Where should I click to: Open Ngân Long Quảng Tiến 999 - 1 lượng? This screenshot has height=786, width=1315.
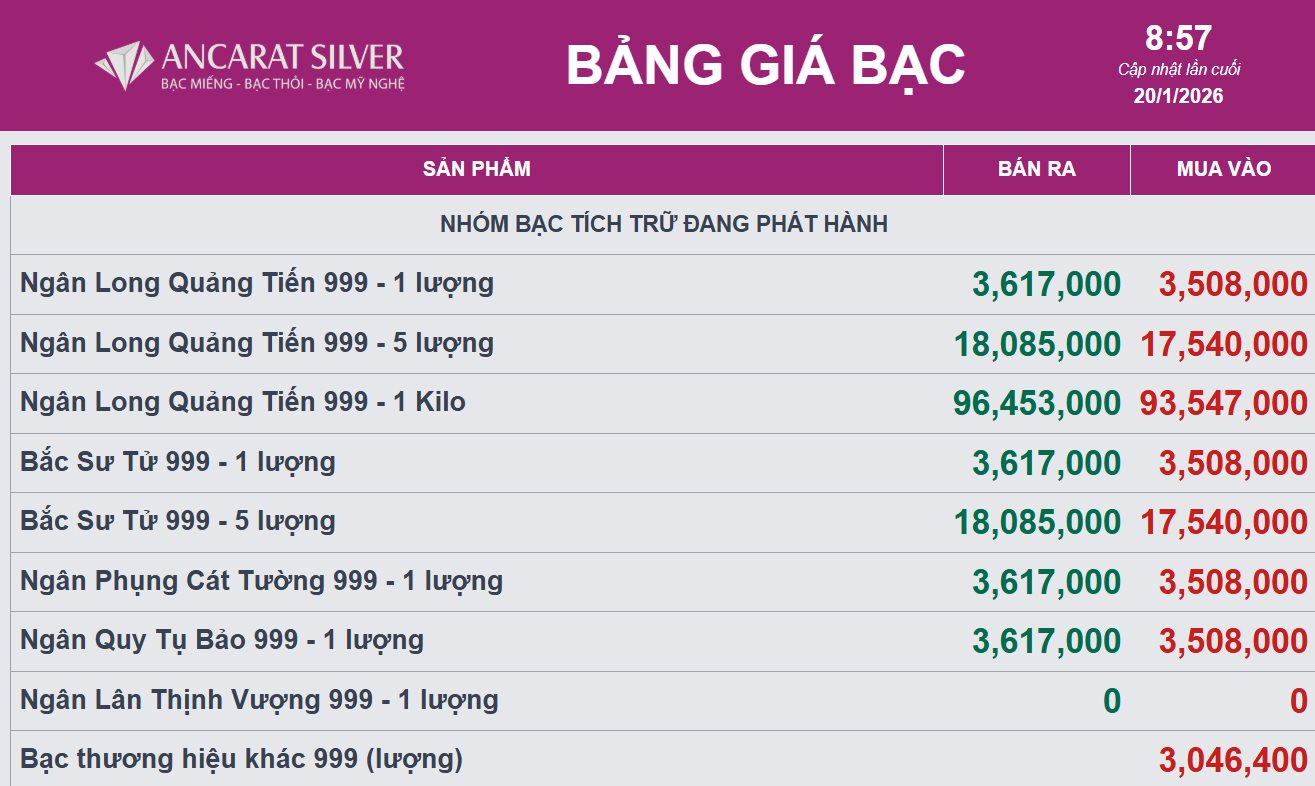(257, 283)
